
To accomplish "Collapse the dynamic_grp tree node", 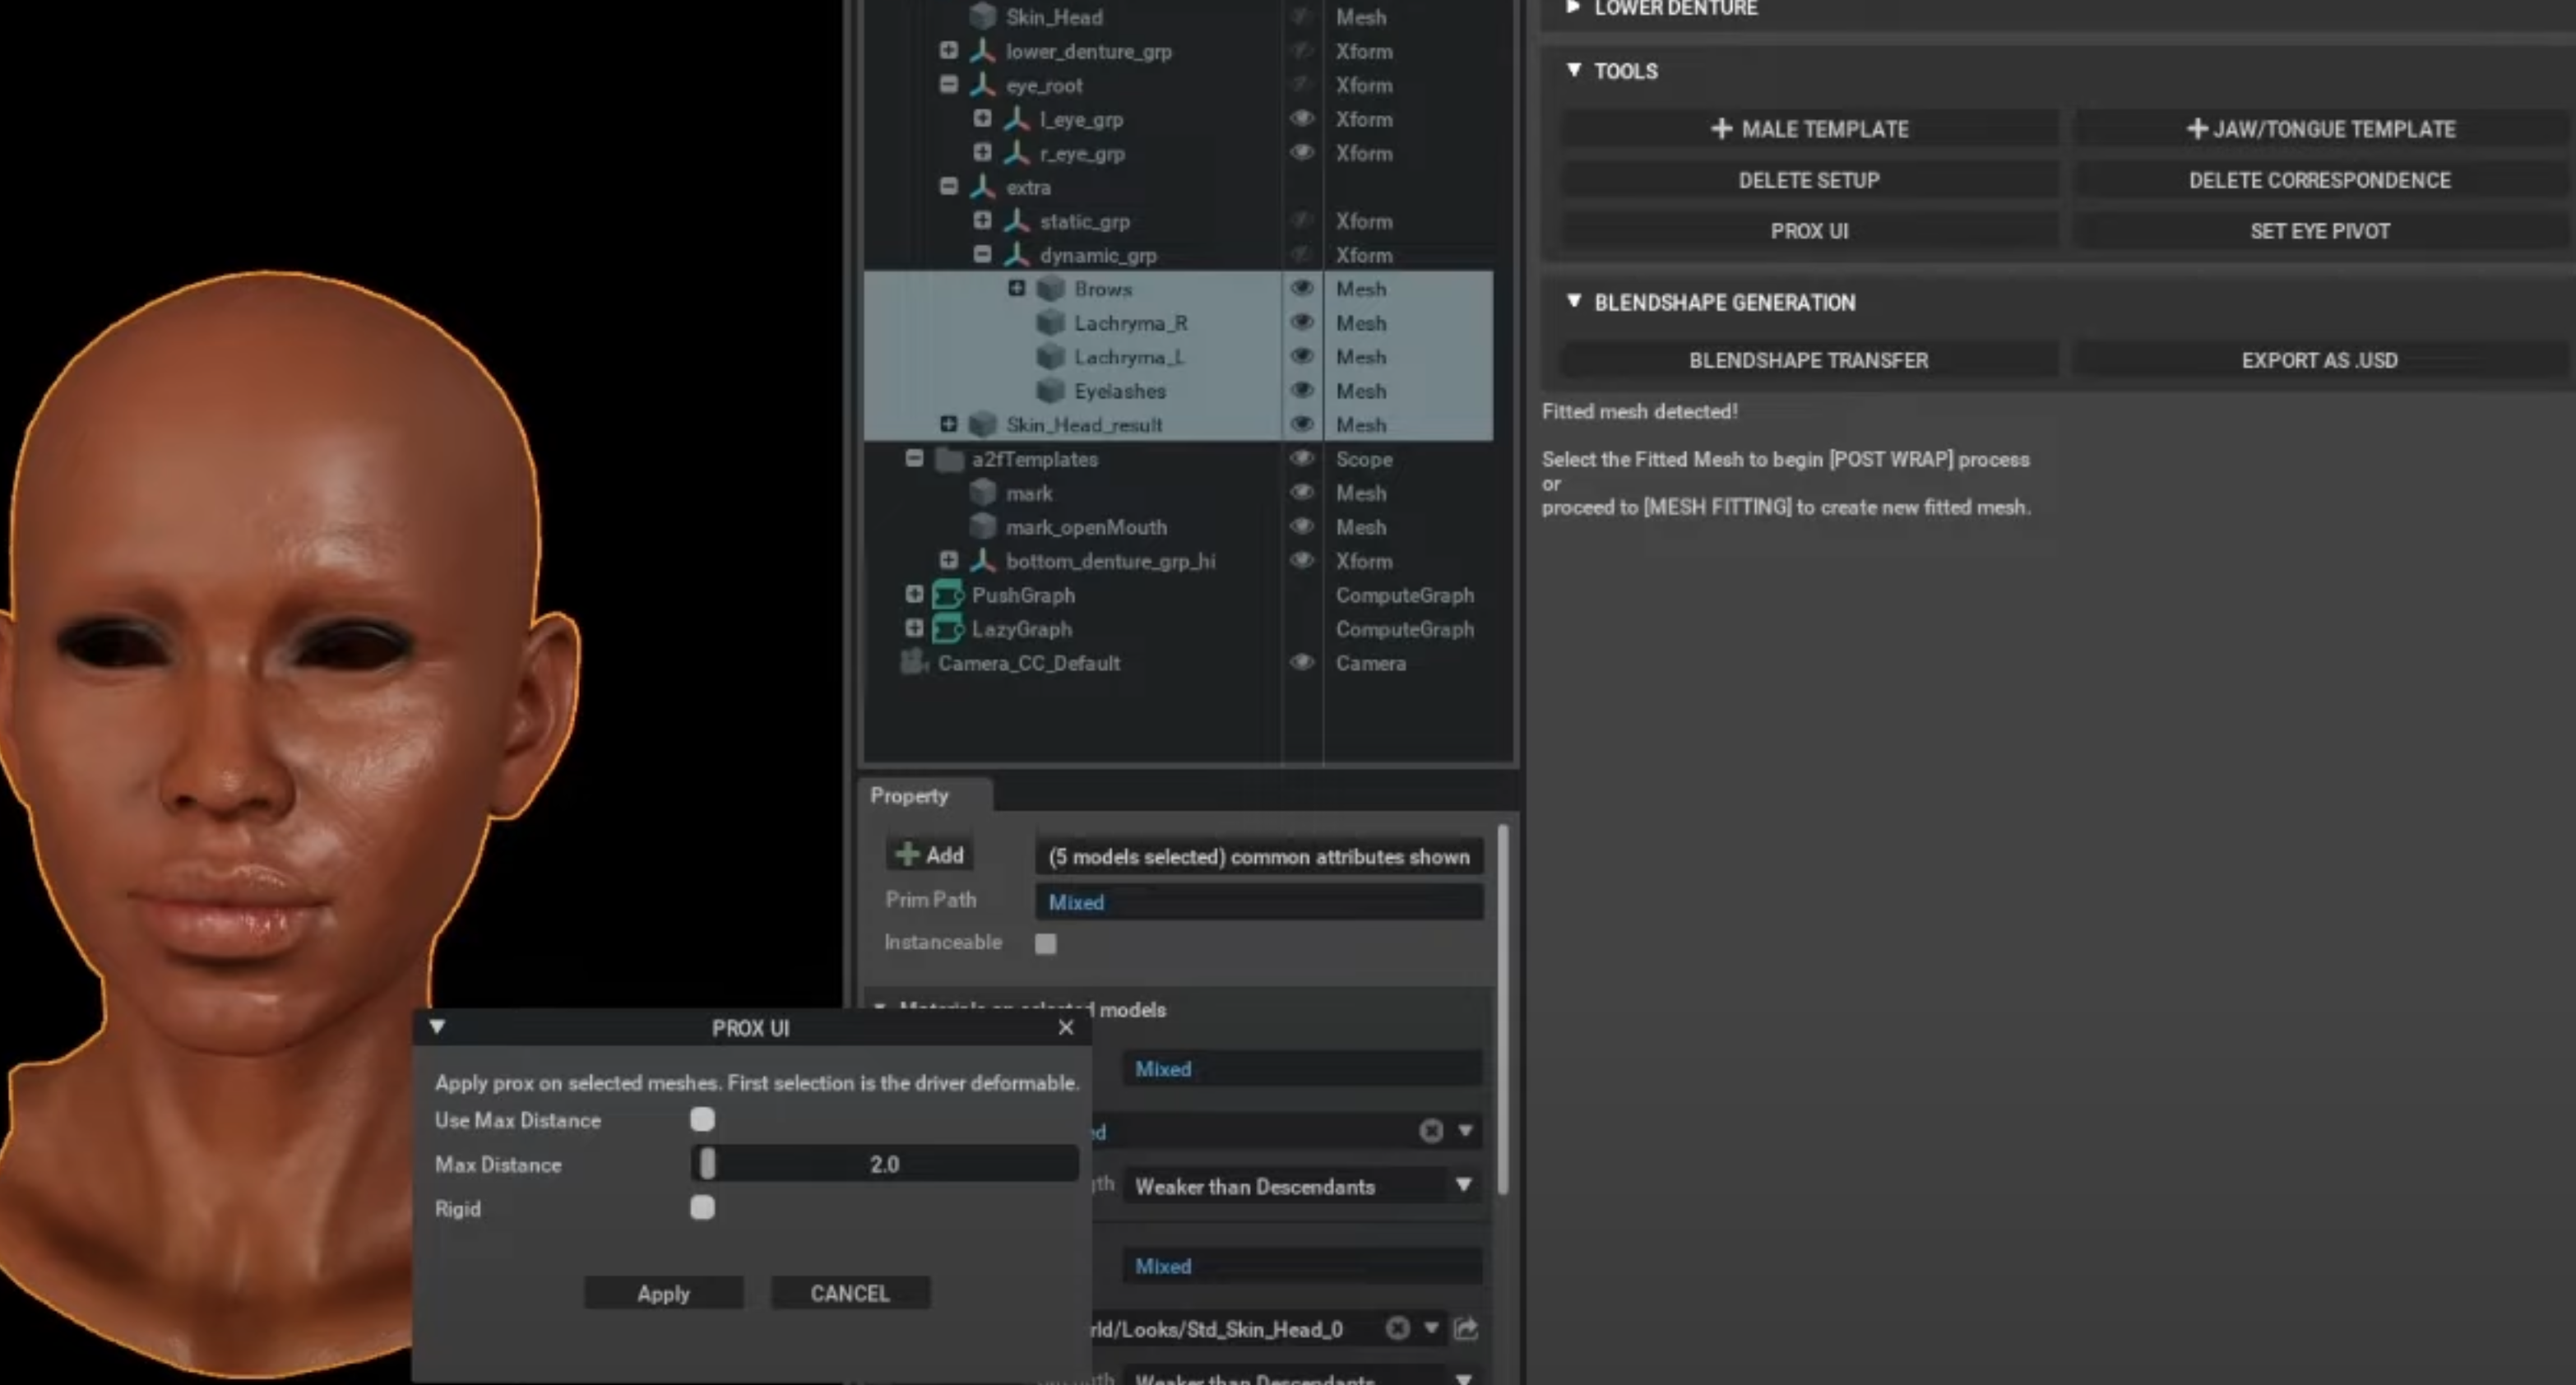I will pos(982,255).
